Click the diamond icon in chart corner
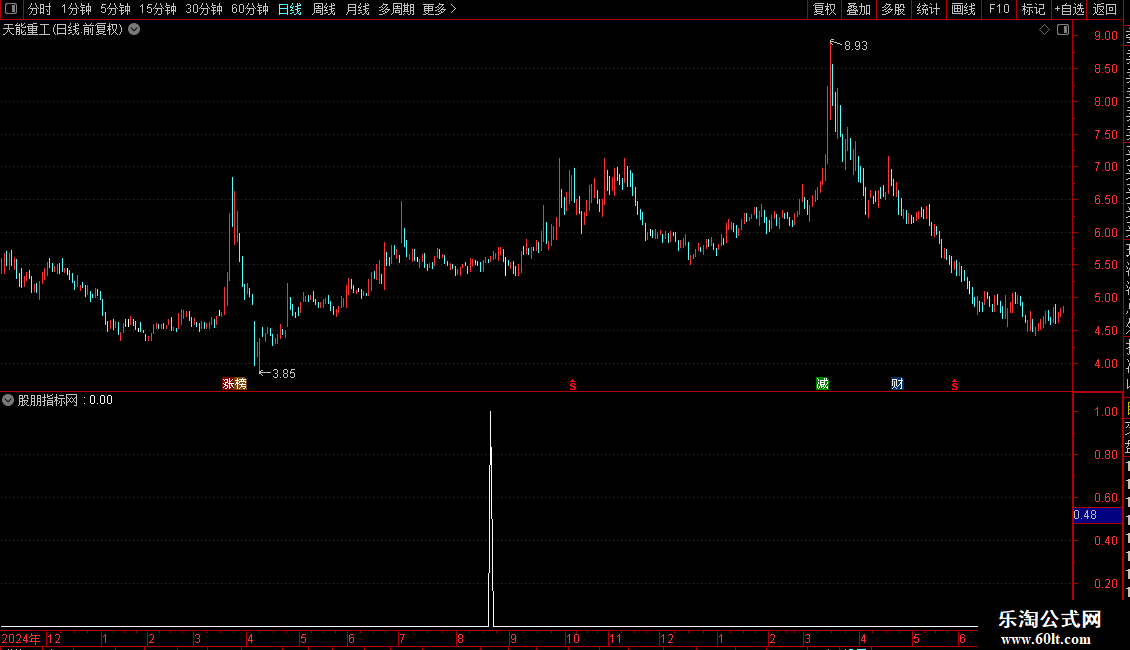This screenshot has width=1130, height=650. 1044,30
